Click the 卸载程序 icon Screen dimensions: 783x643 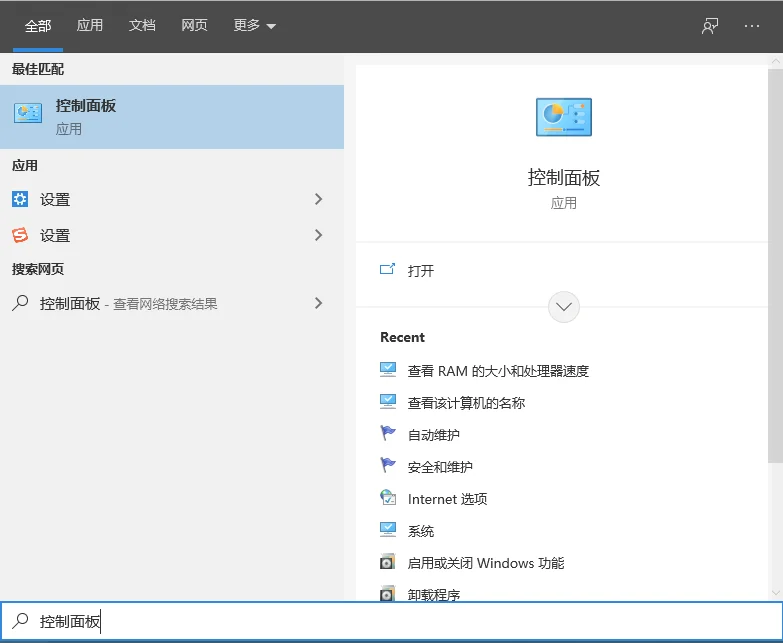point(388,594)
